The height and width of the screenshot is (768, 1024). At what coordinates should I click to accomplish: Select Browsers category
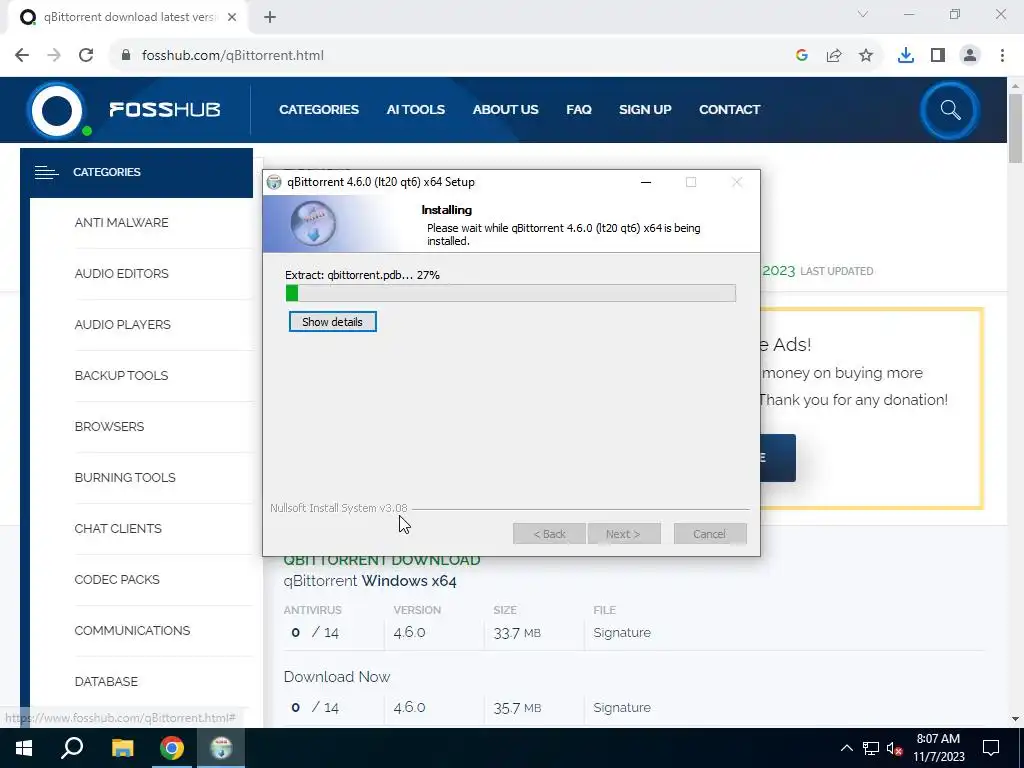(109, 426)
